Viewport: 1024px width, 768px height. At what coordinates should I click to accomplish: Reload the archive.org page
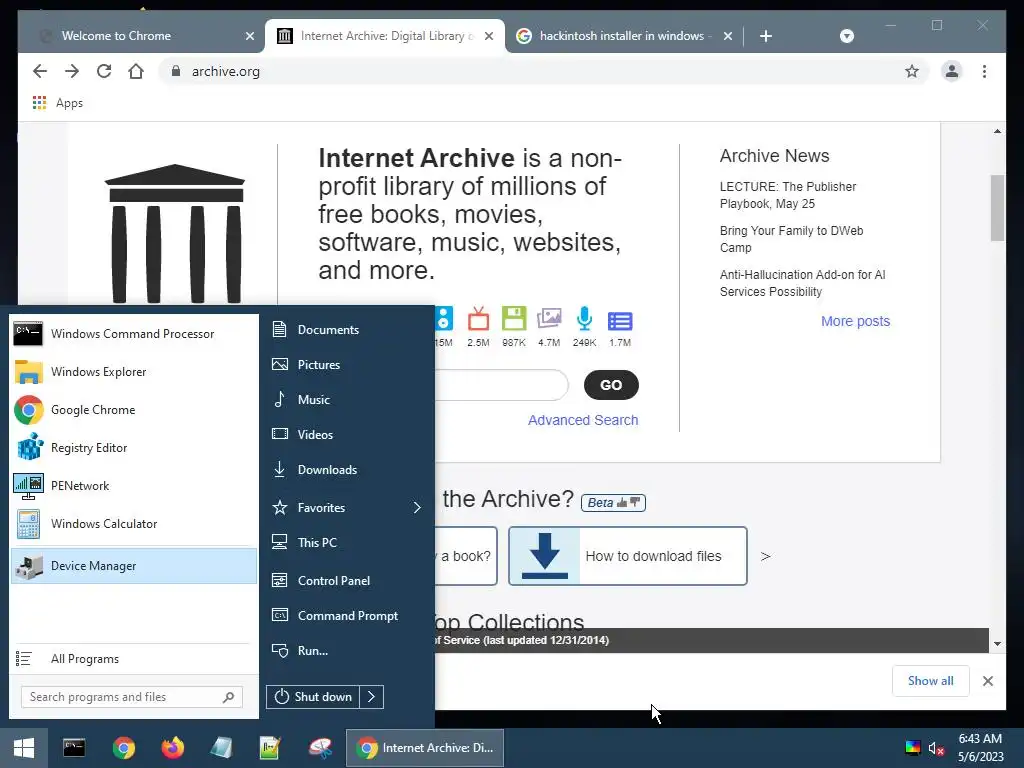[x=104, y=71]
